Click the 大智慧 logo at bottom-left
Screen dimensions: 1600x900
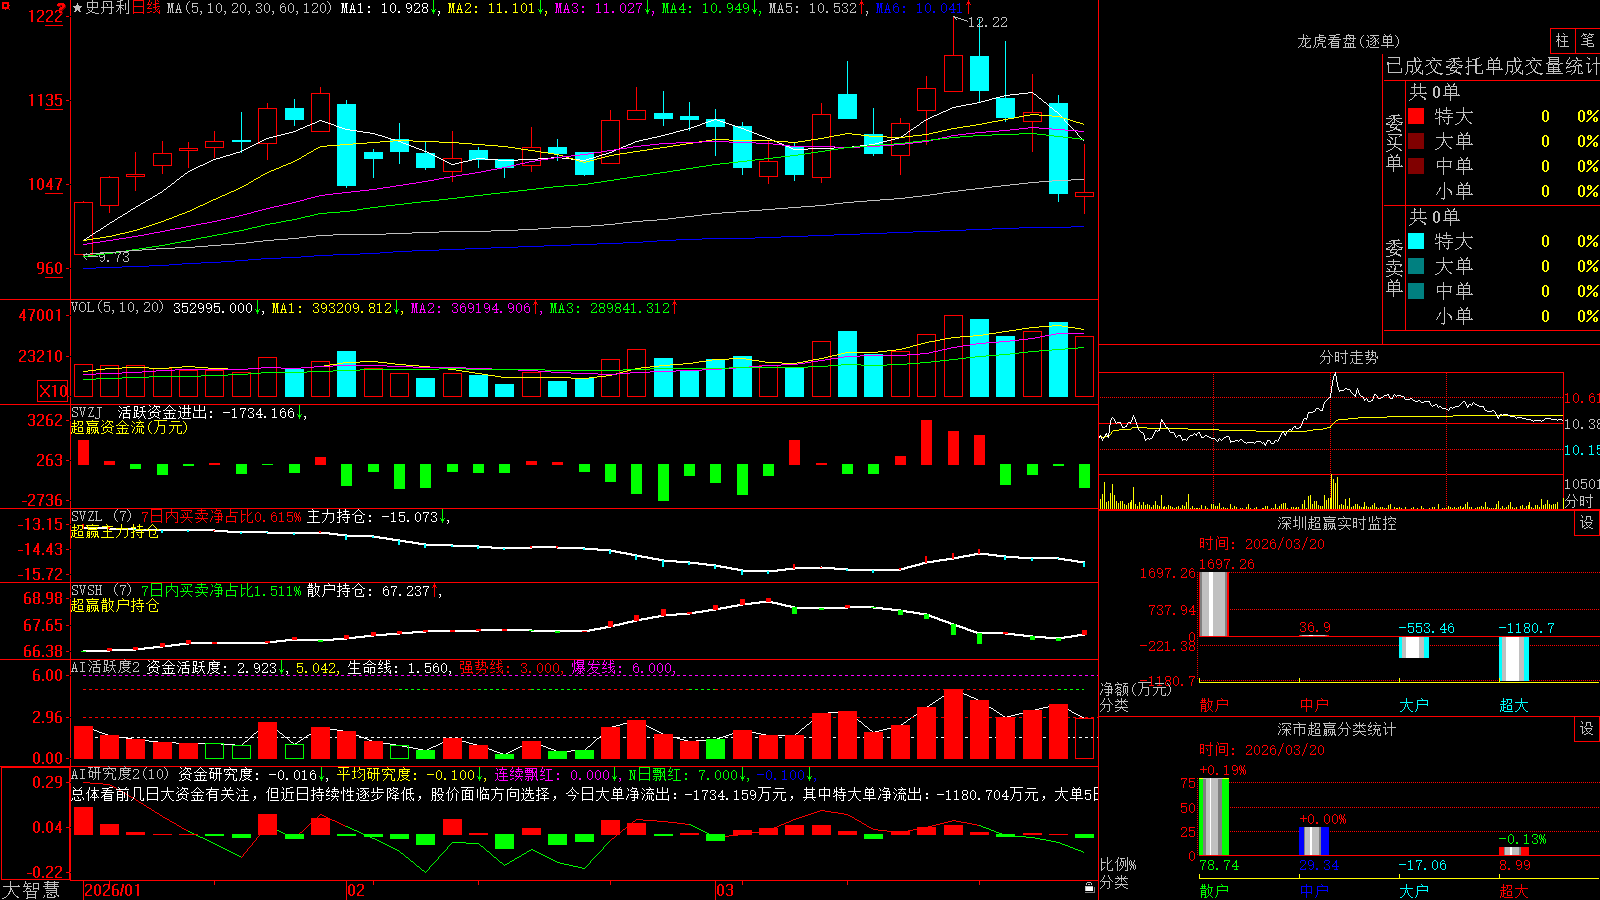tap(31, 890)
